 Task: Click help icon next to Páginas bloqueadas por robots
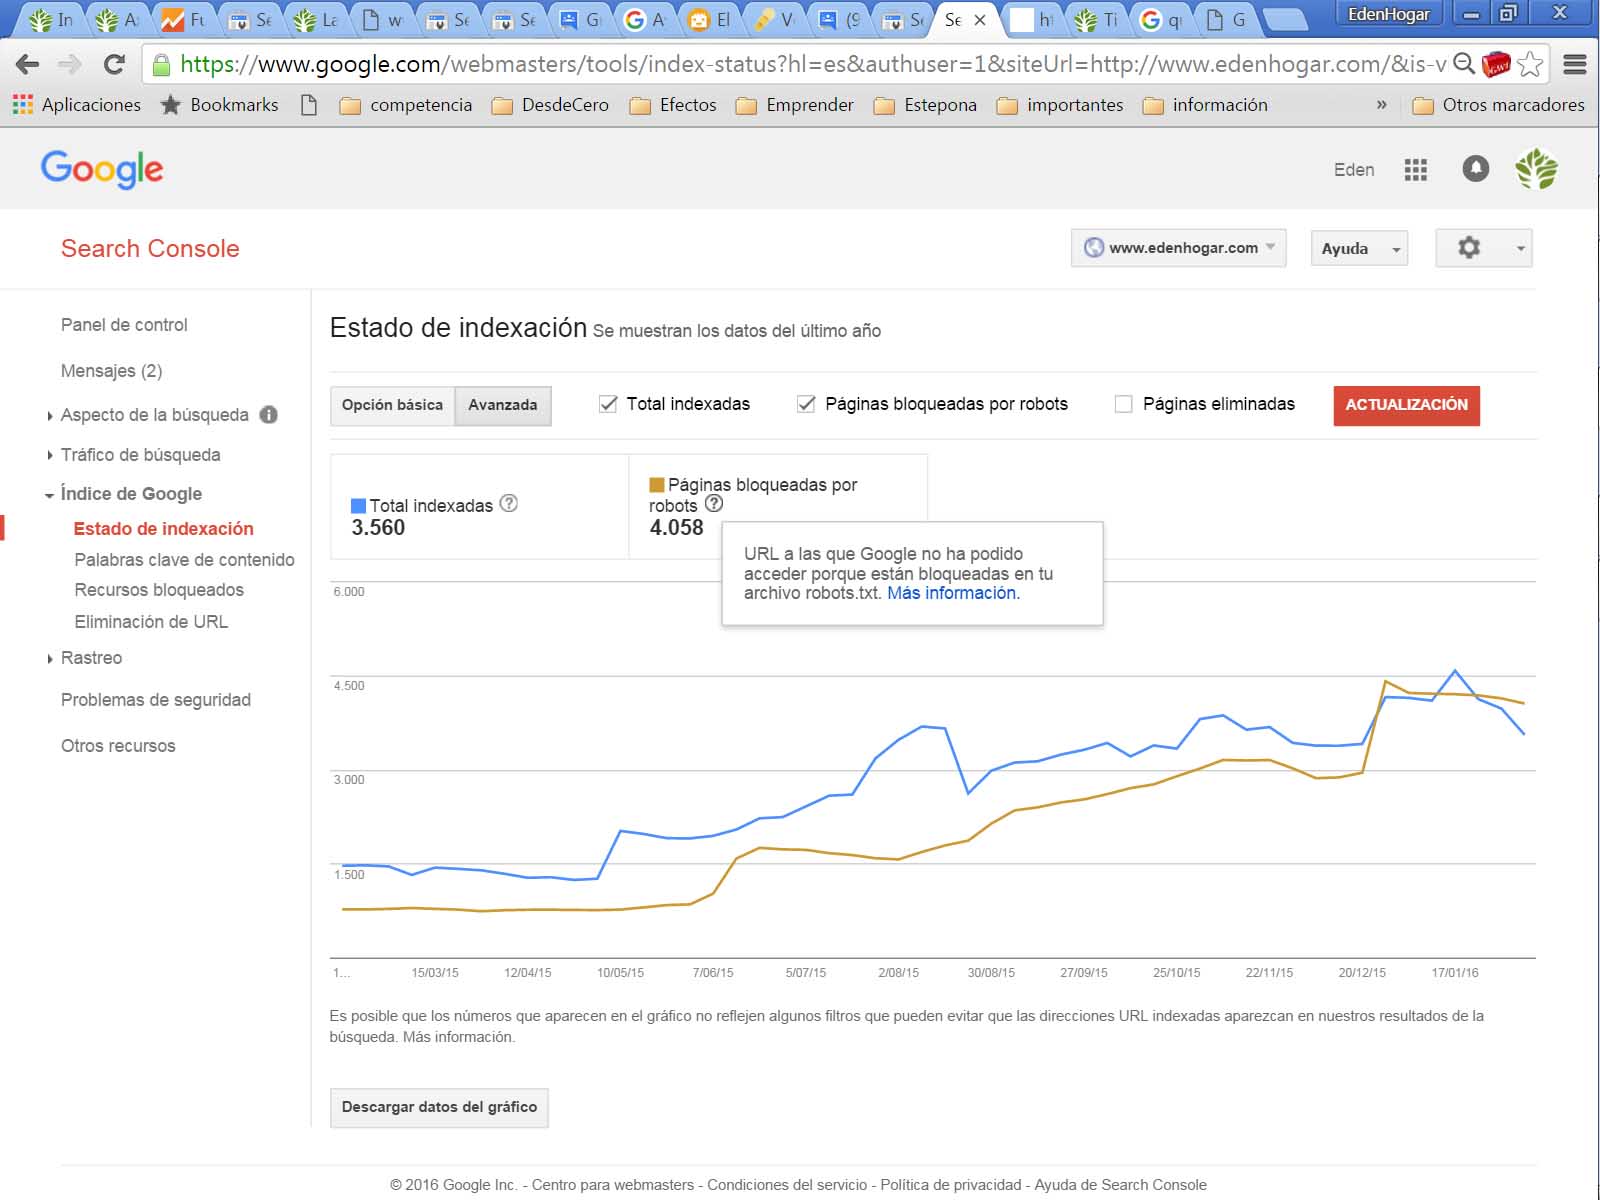tap(714, 503)
